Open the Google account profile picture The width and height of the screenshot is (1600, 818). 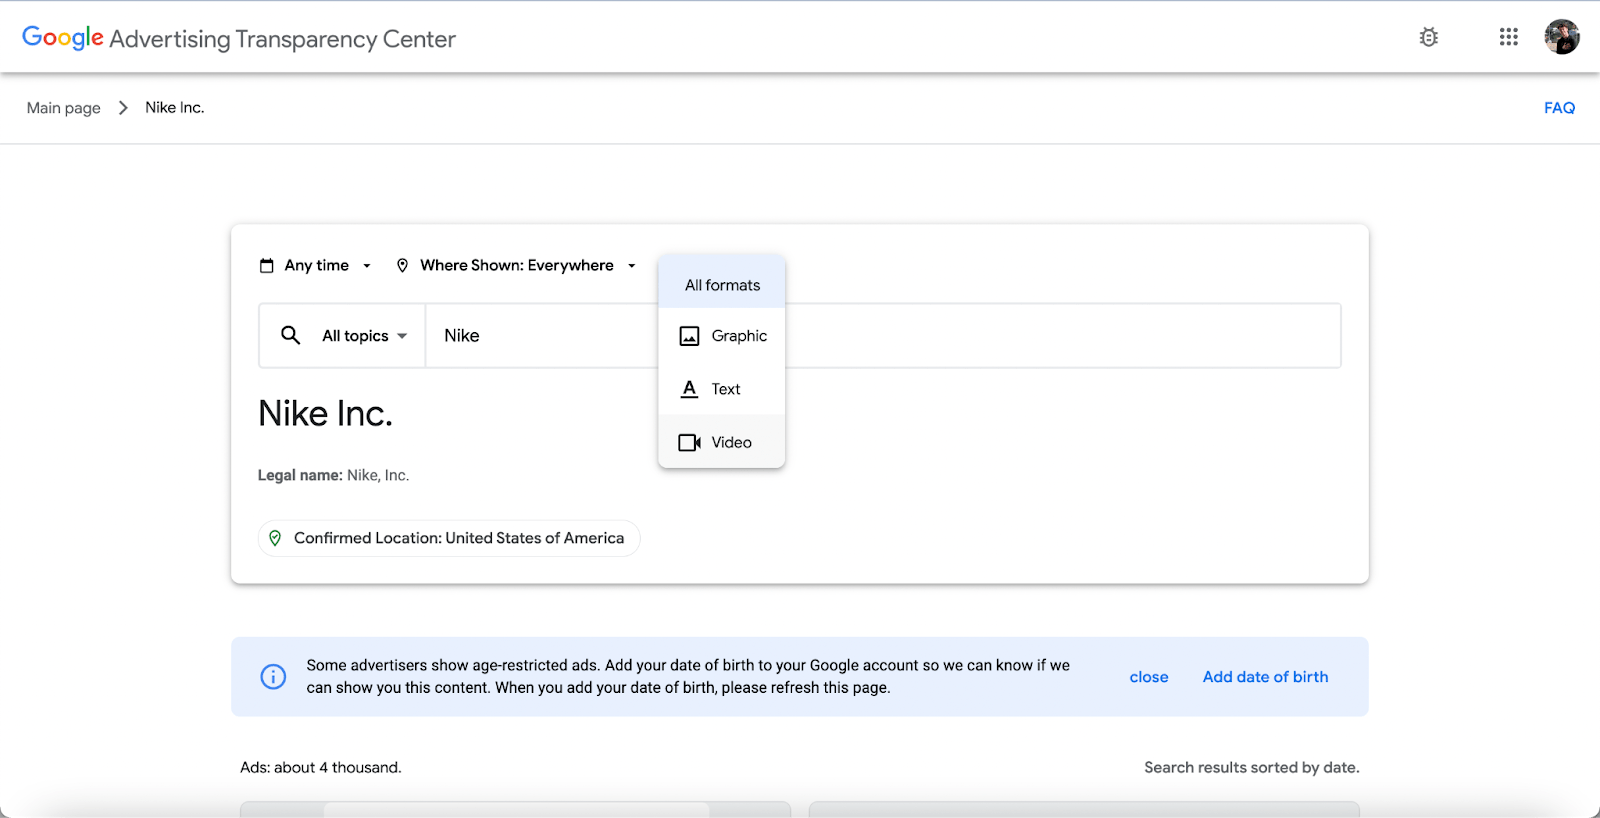1561,37
